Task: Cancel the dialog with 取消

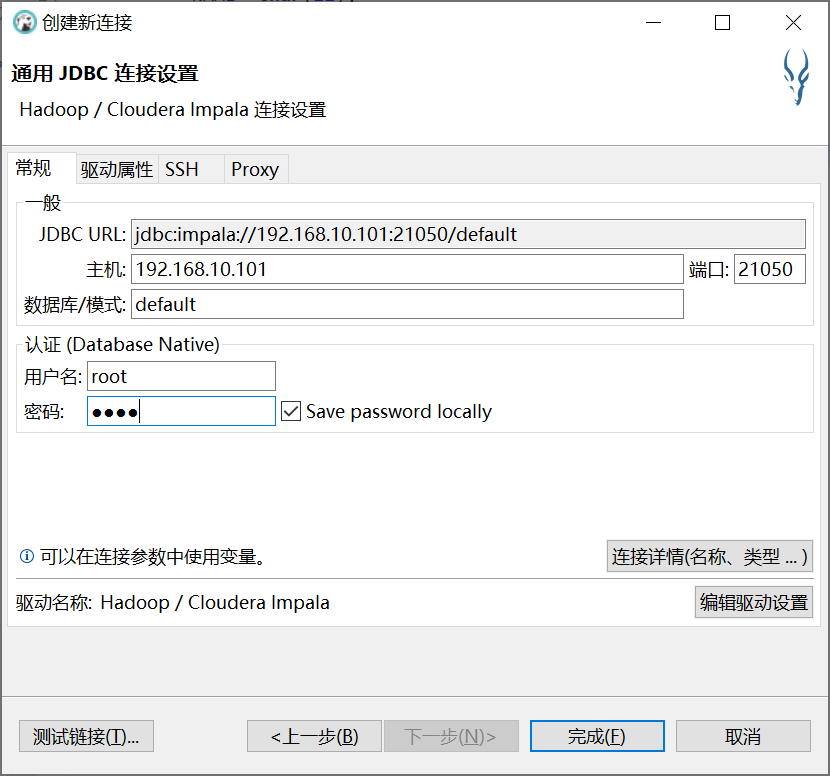Action: [742, 735]
